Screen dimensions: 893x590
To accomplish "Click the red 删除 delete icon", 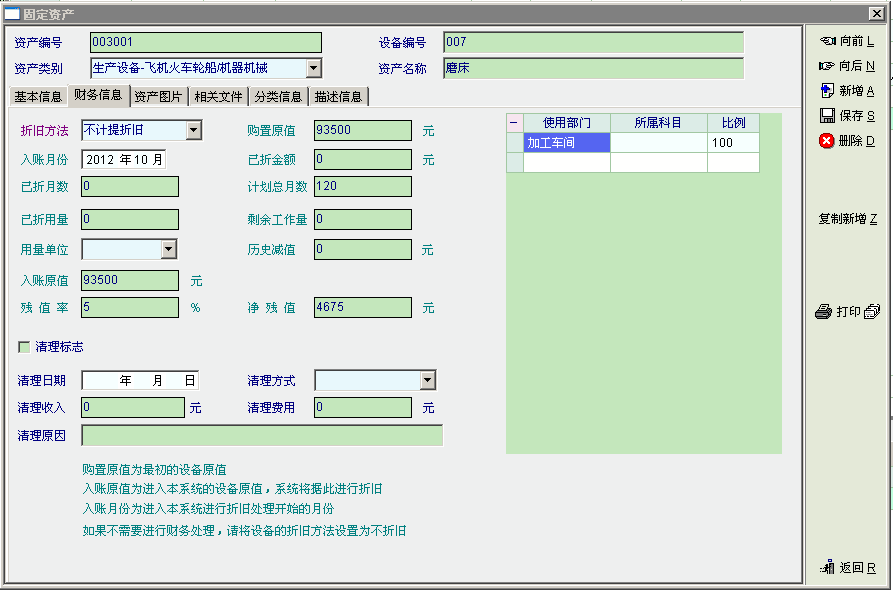I will (x=828, y=141).
